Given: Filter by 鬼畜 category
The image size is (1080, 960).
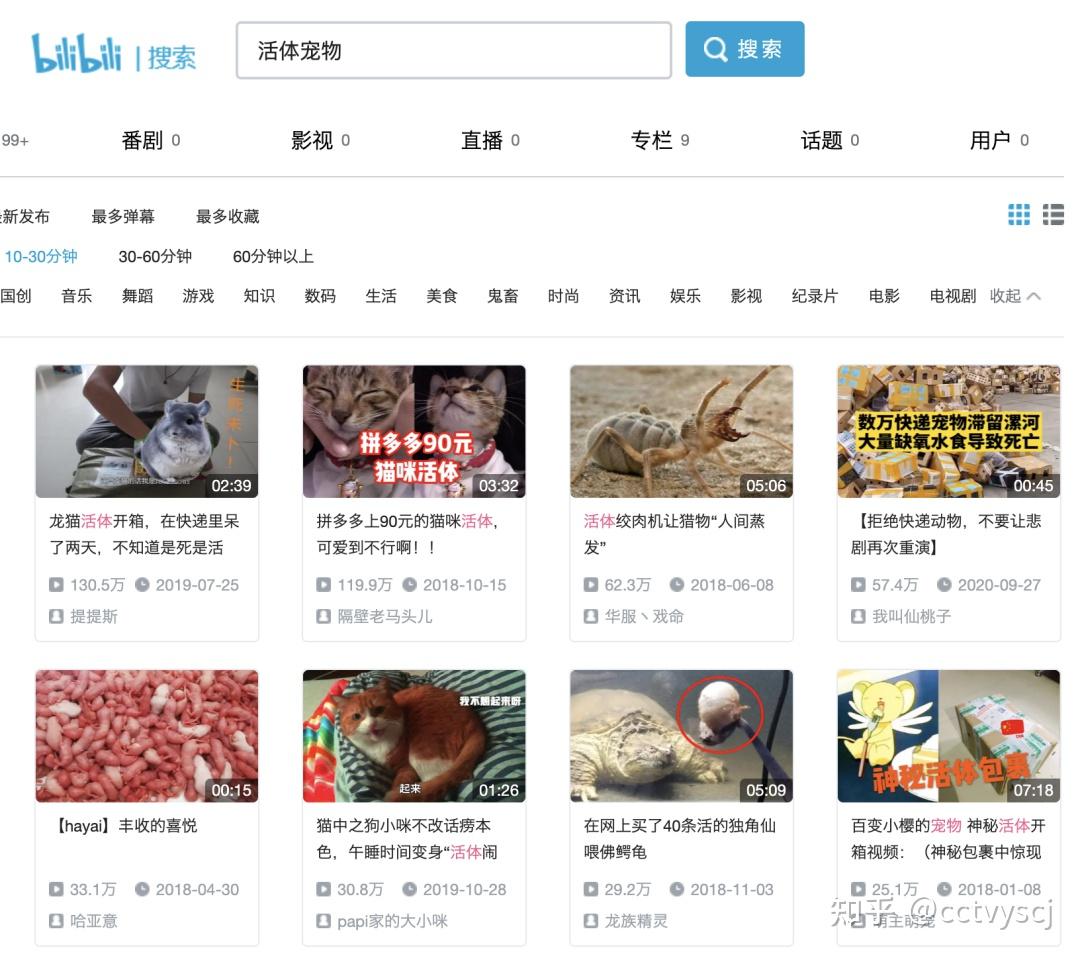Looking at the screenshot, I should (x=503, y=296).
